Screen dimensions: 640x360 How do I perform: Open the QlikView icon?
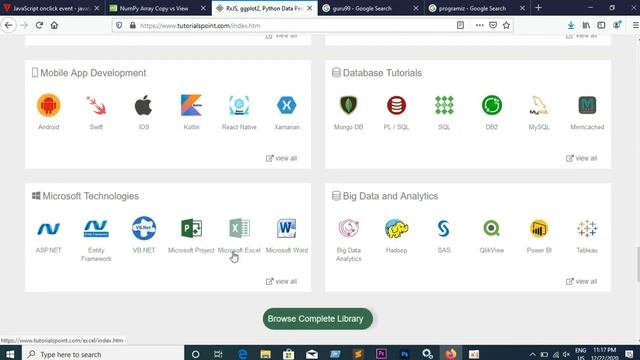coord(492,229)
